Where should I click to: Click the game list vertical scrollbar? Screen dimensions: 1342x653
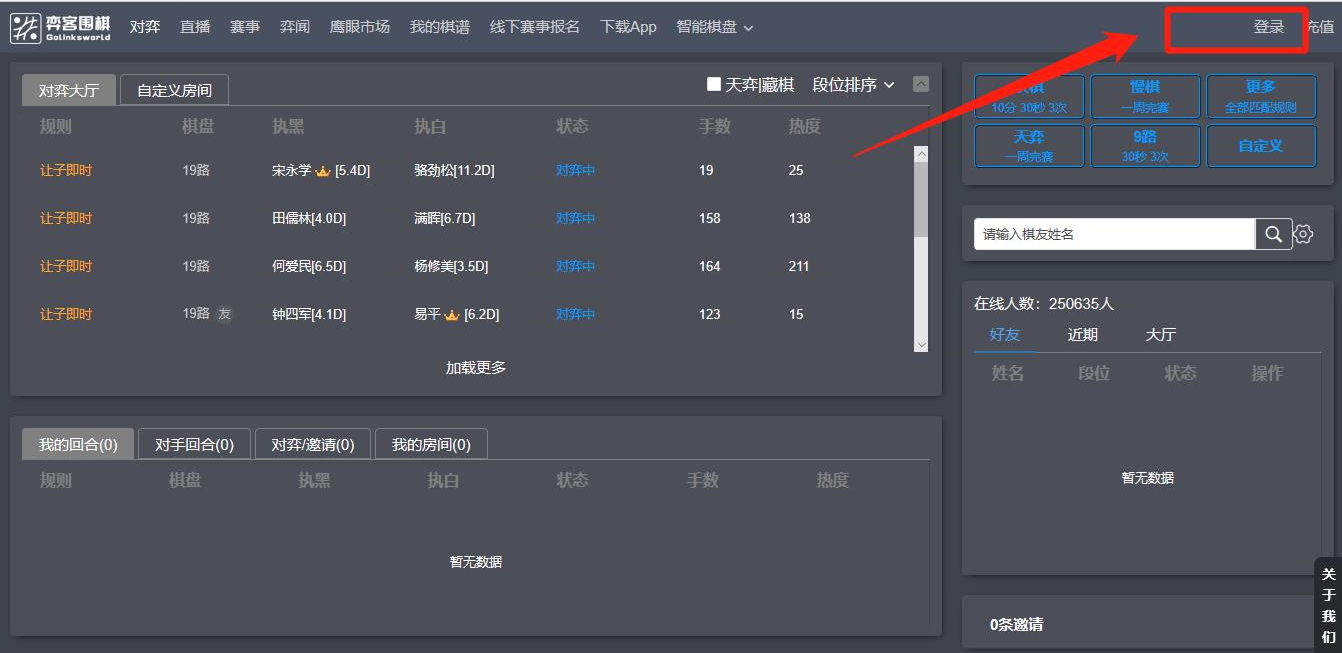click(x=921, y=200)
